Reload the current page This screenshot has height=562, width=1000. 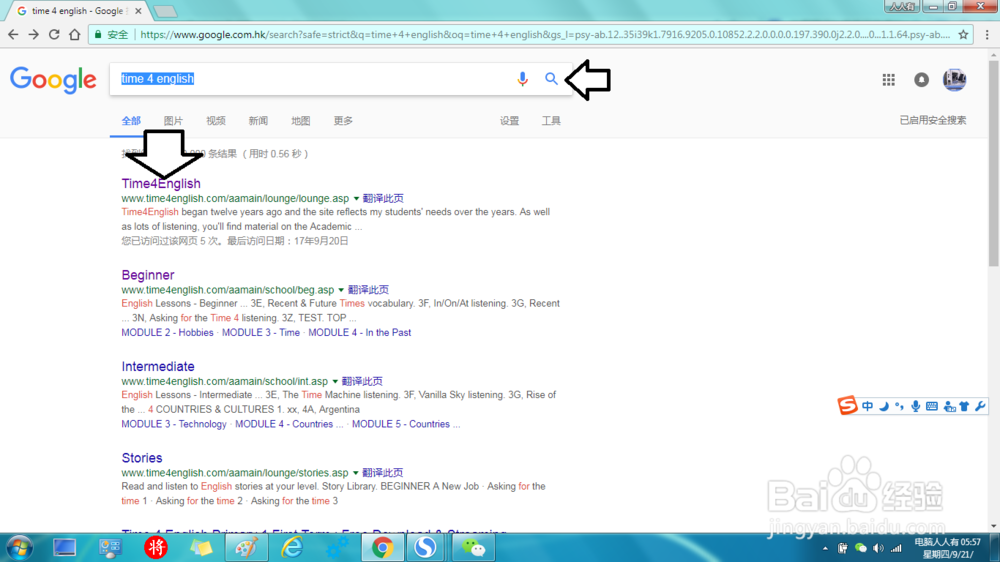tap(54, 34)
